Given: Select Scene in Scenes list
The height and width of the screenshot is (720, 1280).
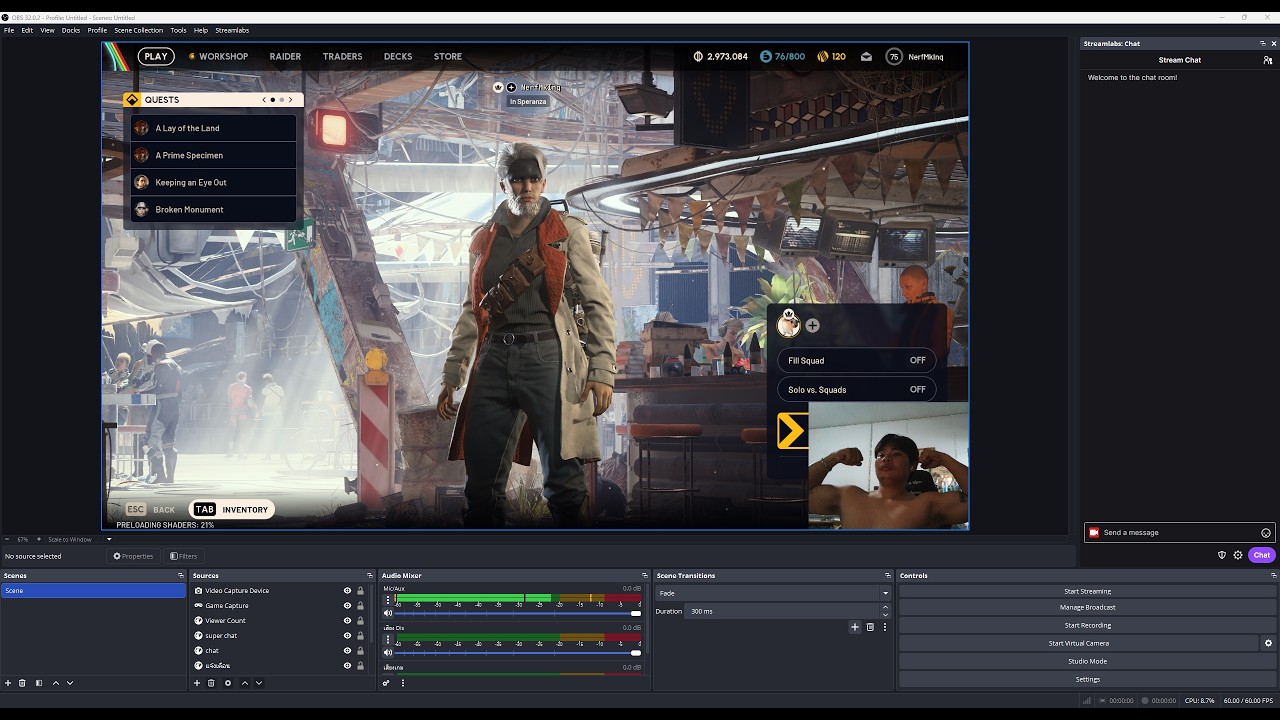Looking at the screenshot, I should (x=93, y=591).
